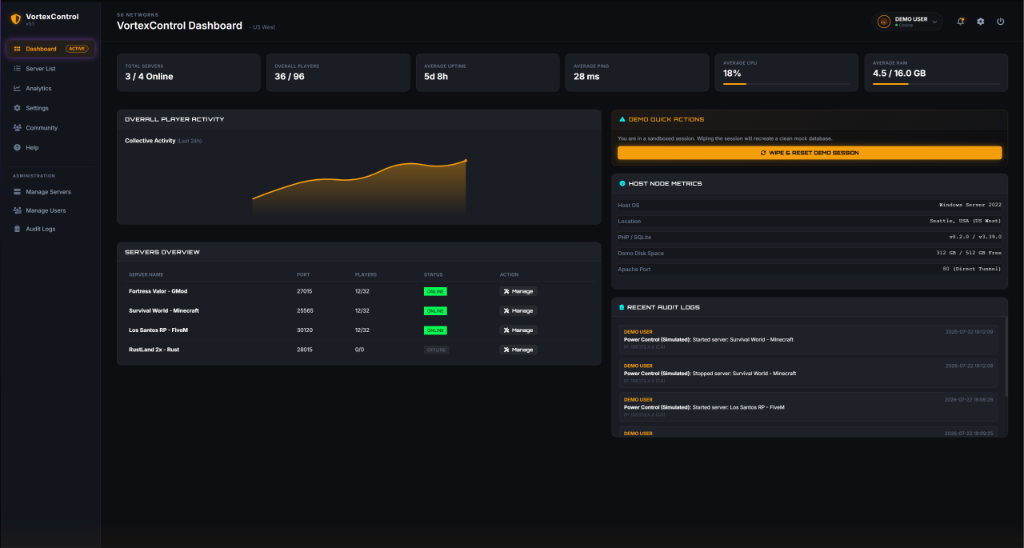Click Wipe & Reset Demo Session button

809,153
